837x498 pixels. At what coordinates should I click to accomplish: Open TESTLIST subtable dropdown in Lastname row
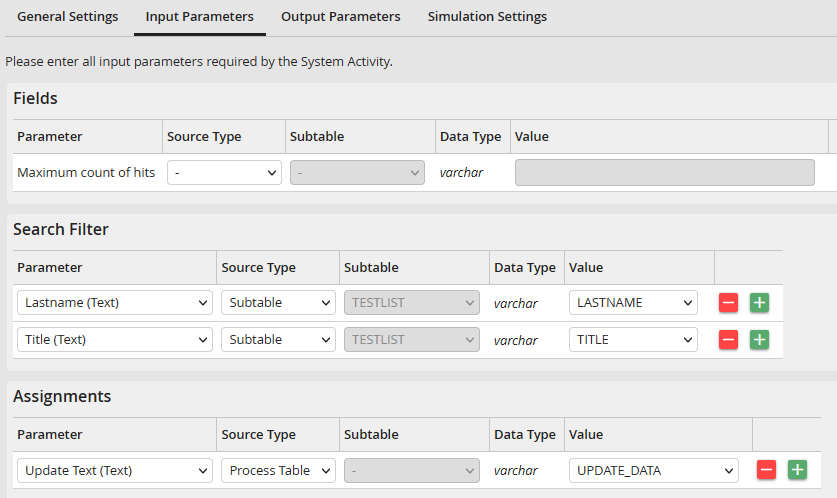coord(412,303)
